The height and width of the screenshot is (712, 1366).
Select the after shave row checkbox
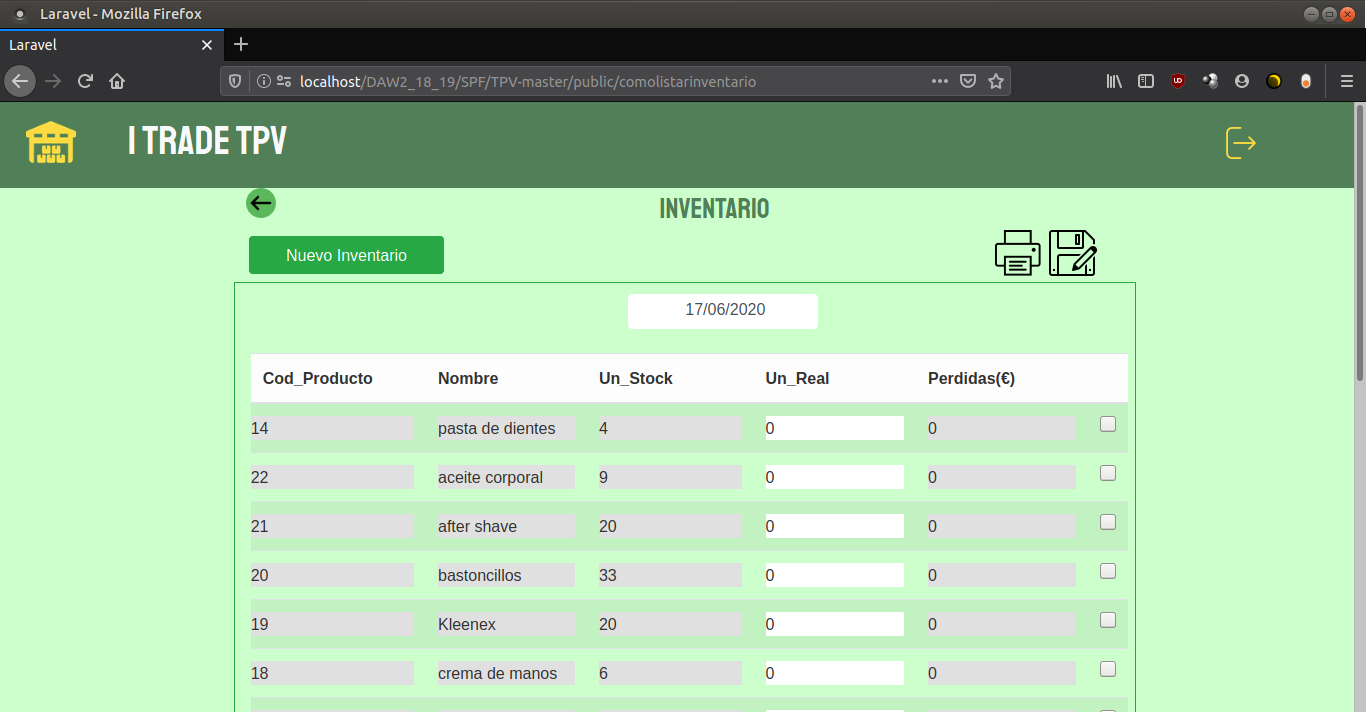[1108, 522]
